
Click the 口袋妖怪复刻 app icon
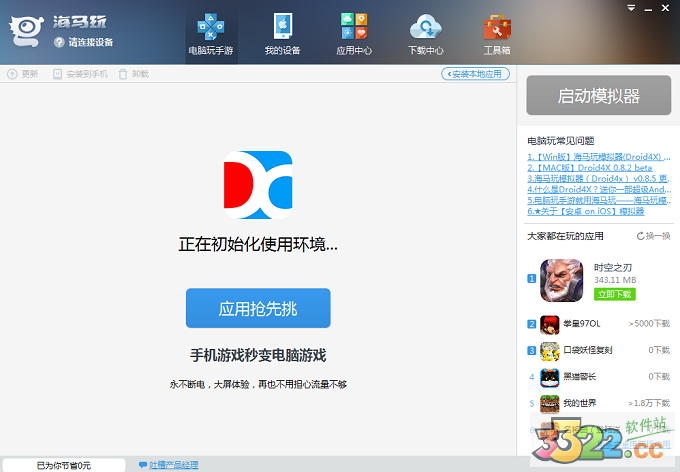[x=549, y=351]
